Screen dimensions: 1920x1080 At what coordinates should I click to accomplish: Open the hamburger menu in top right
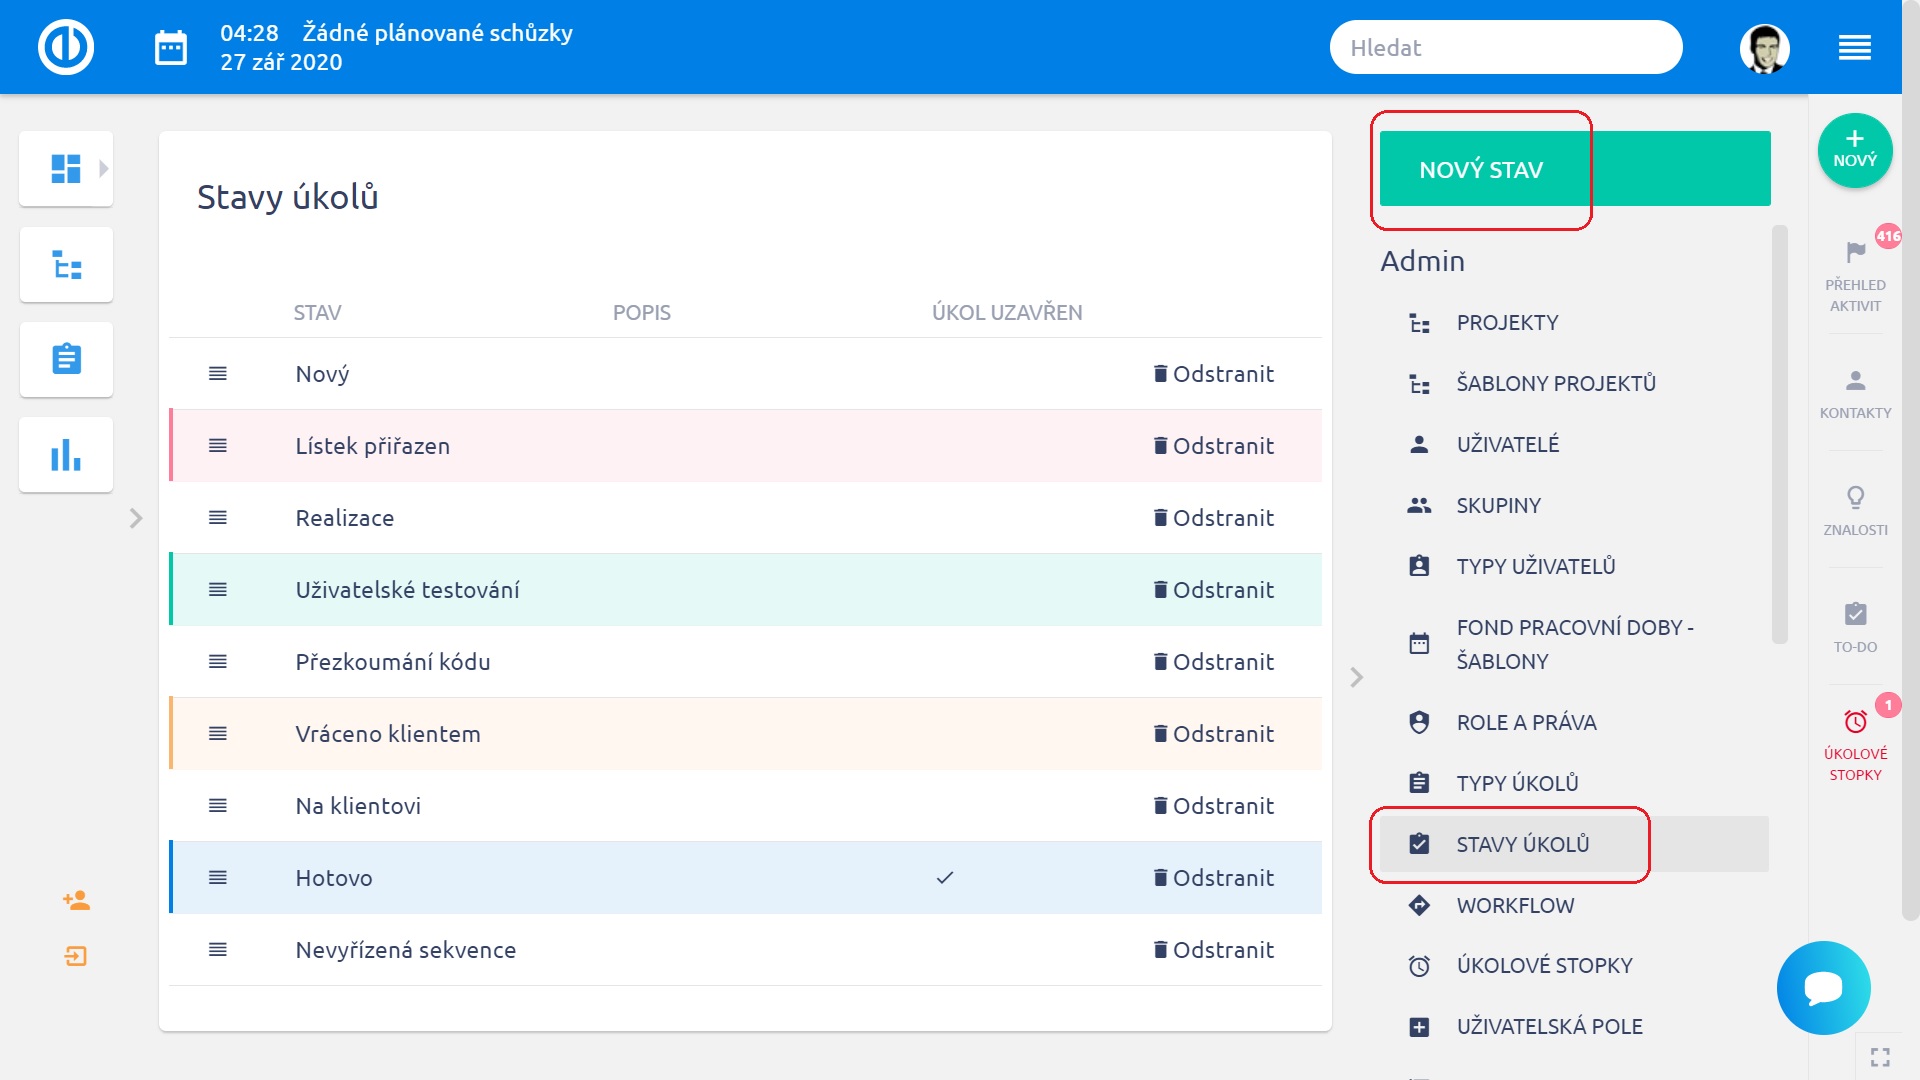(1854, 47)
